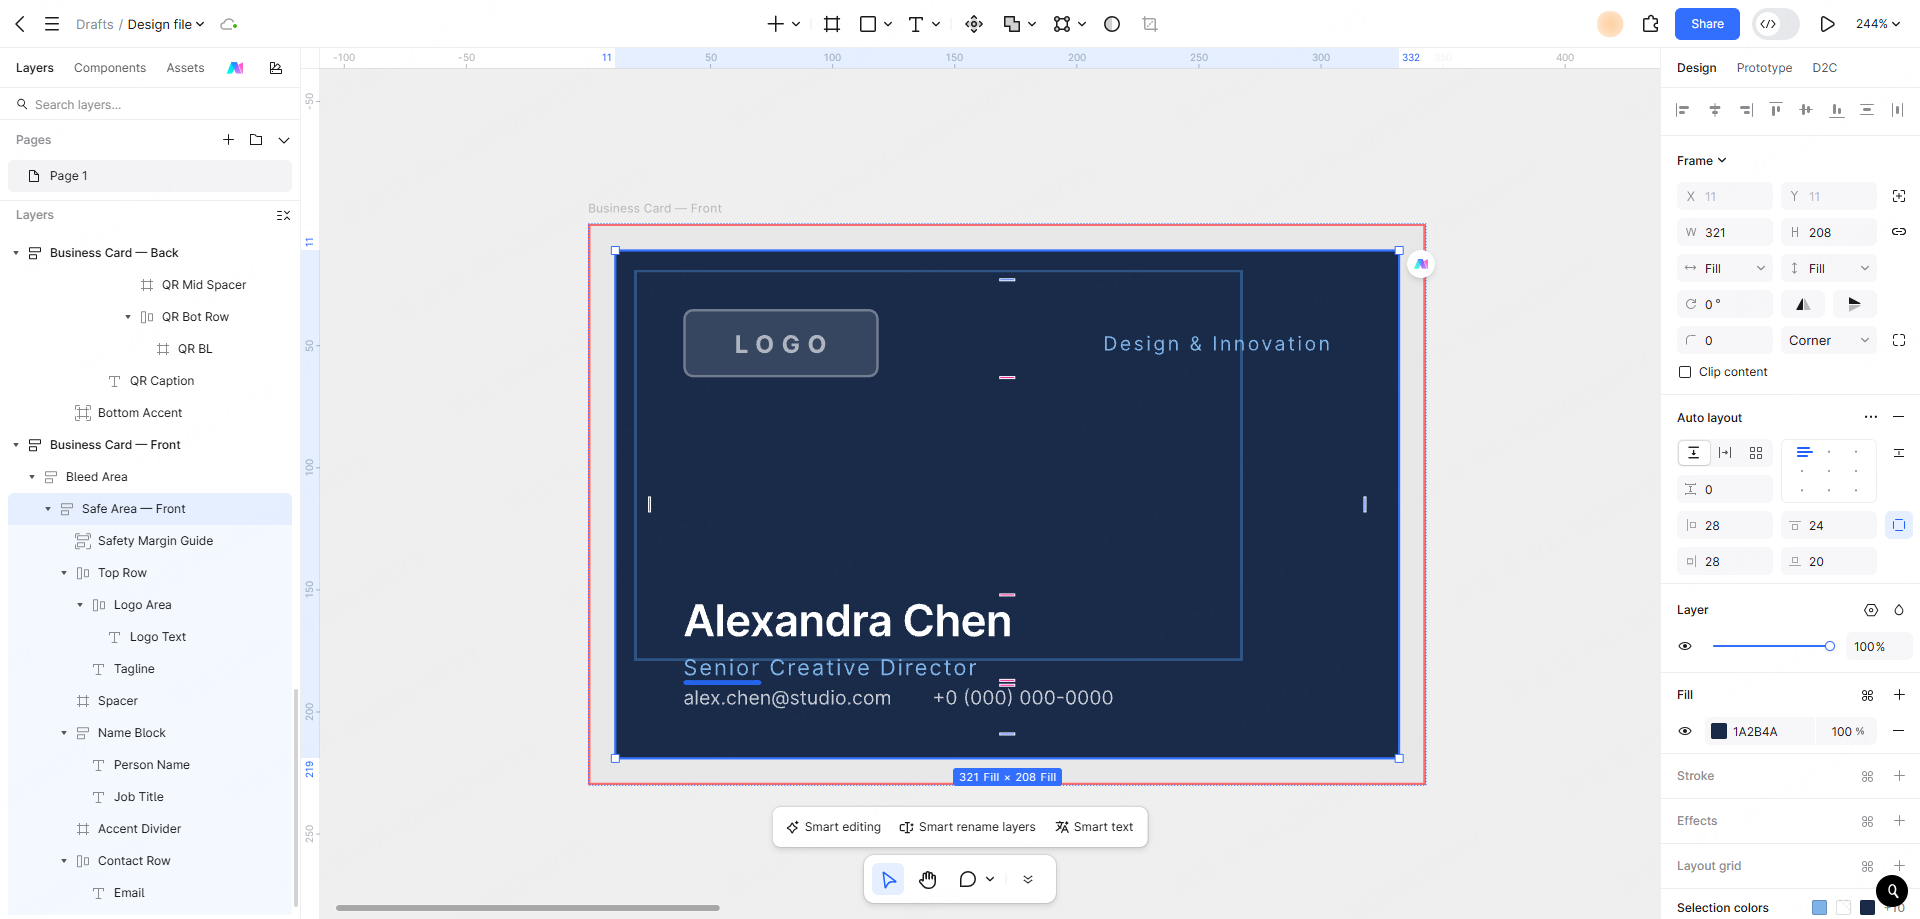Select the Rectangle shape tool

click(868, 24)
